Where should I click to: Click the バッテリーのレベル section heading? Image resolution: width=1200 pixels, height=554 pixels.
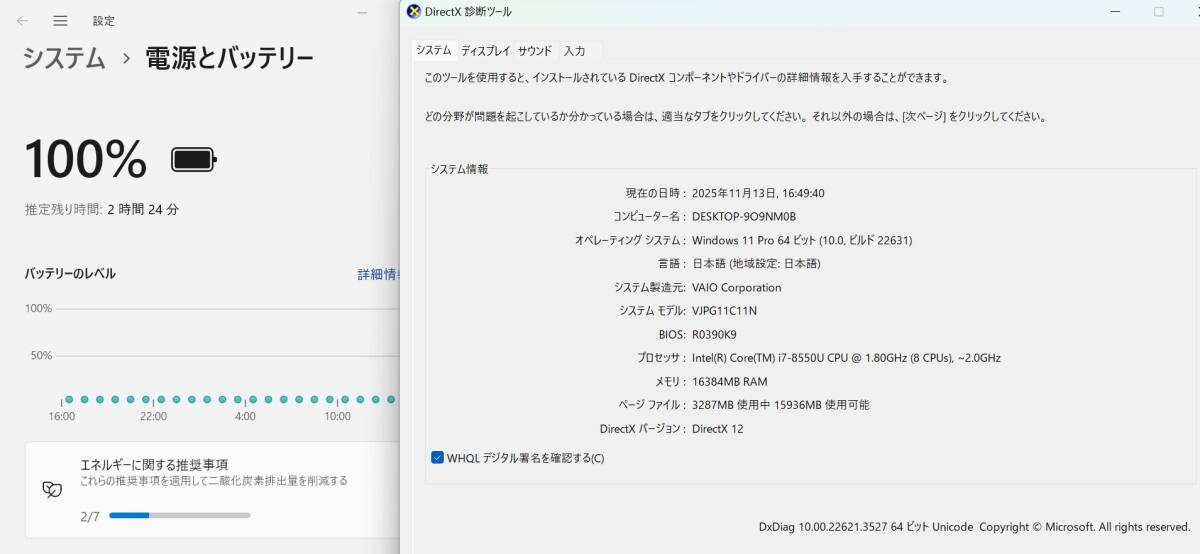point(70,274)
